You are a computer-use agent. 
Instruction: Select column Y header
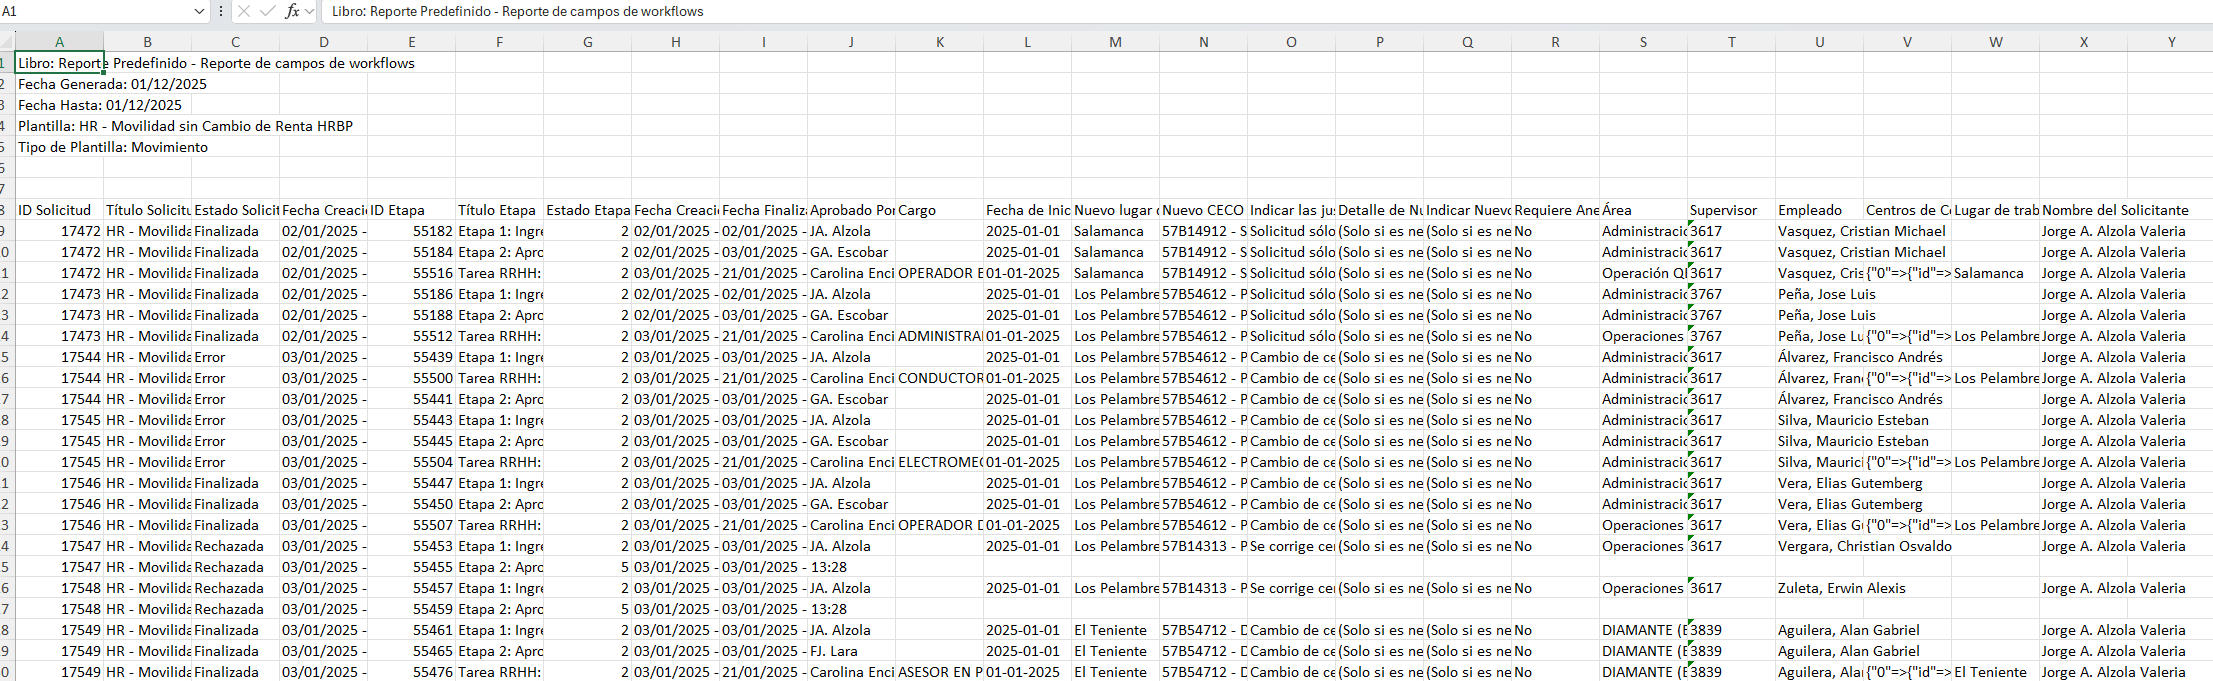(x=2171, y=42)
